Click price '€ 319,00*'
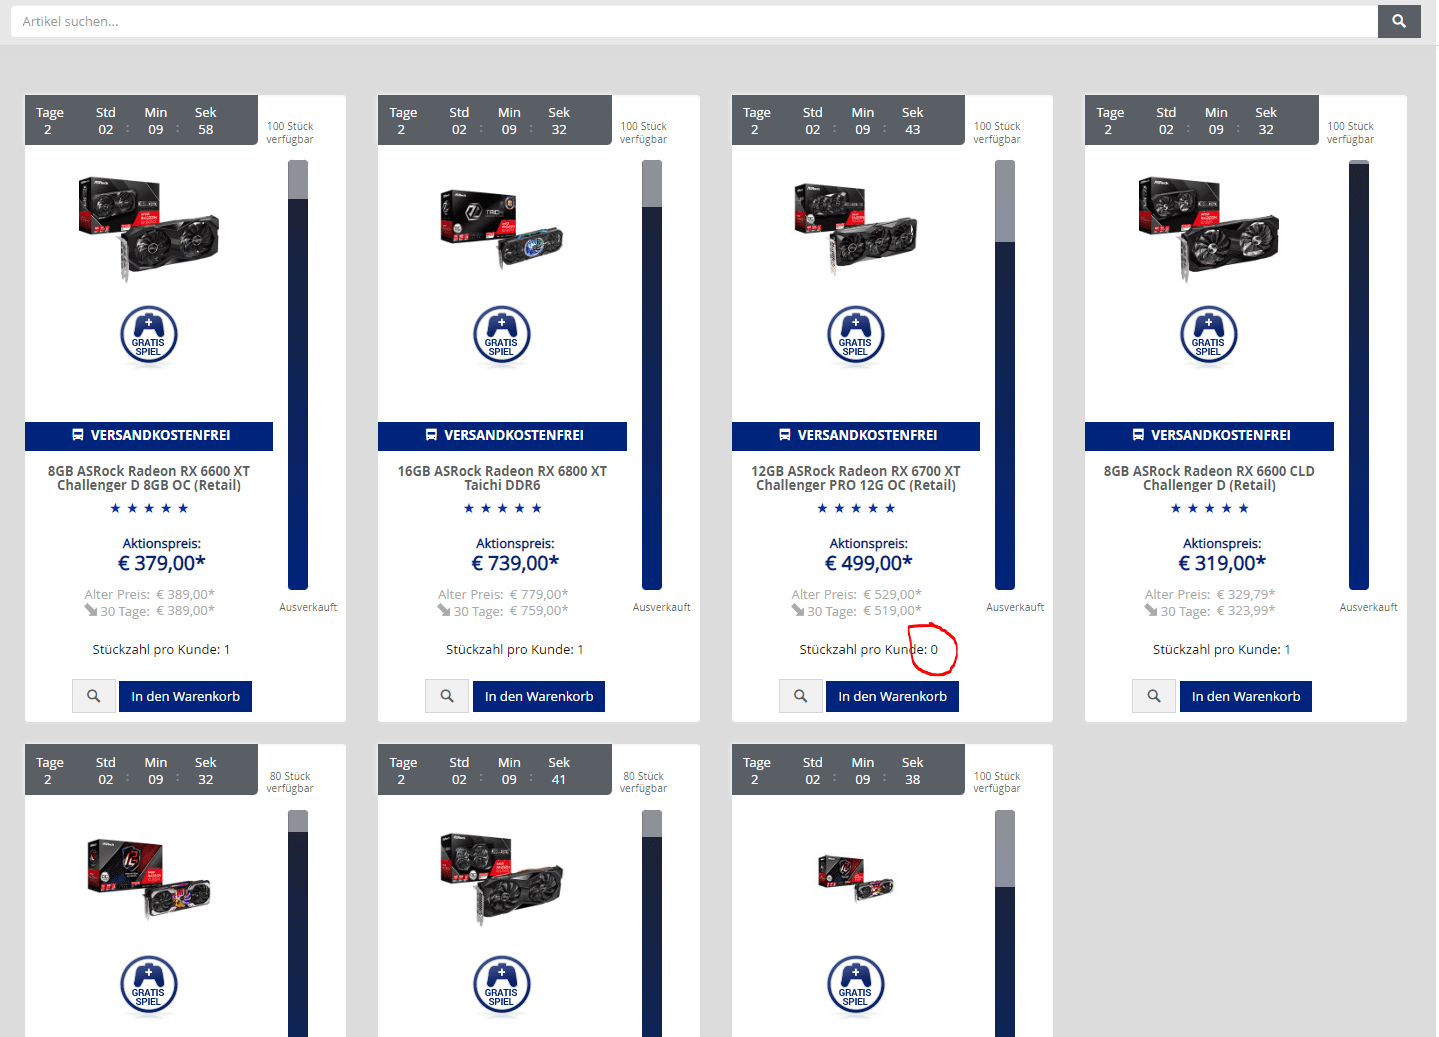 click(x=1222, y=563)
